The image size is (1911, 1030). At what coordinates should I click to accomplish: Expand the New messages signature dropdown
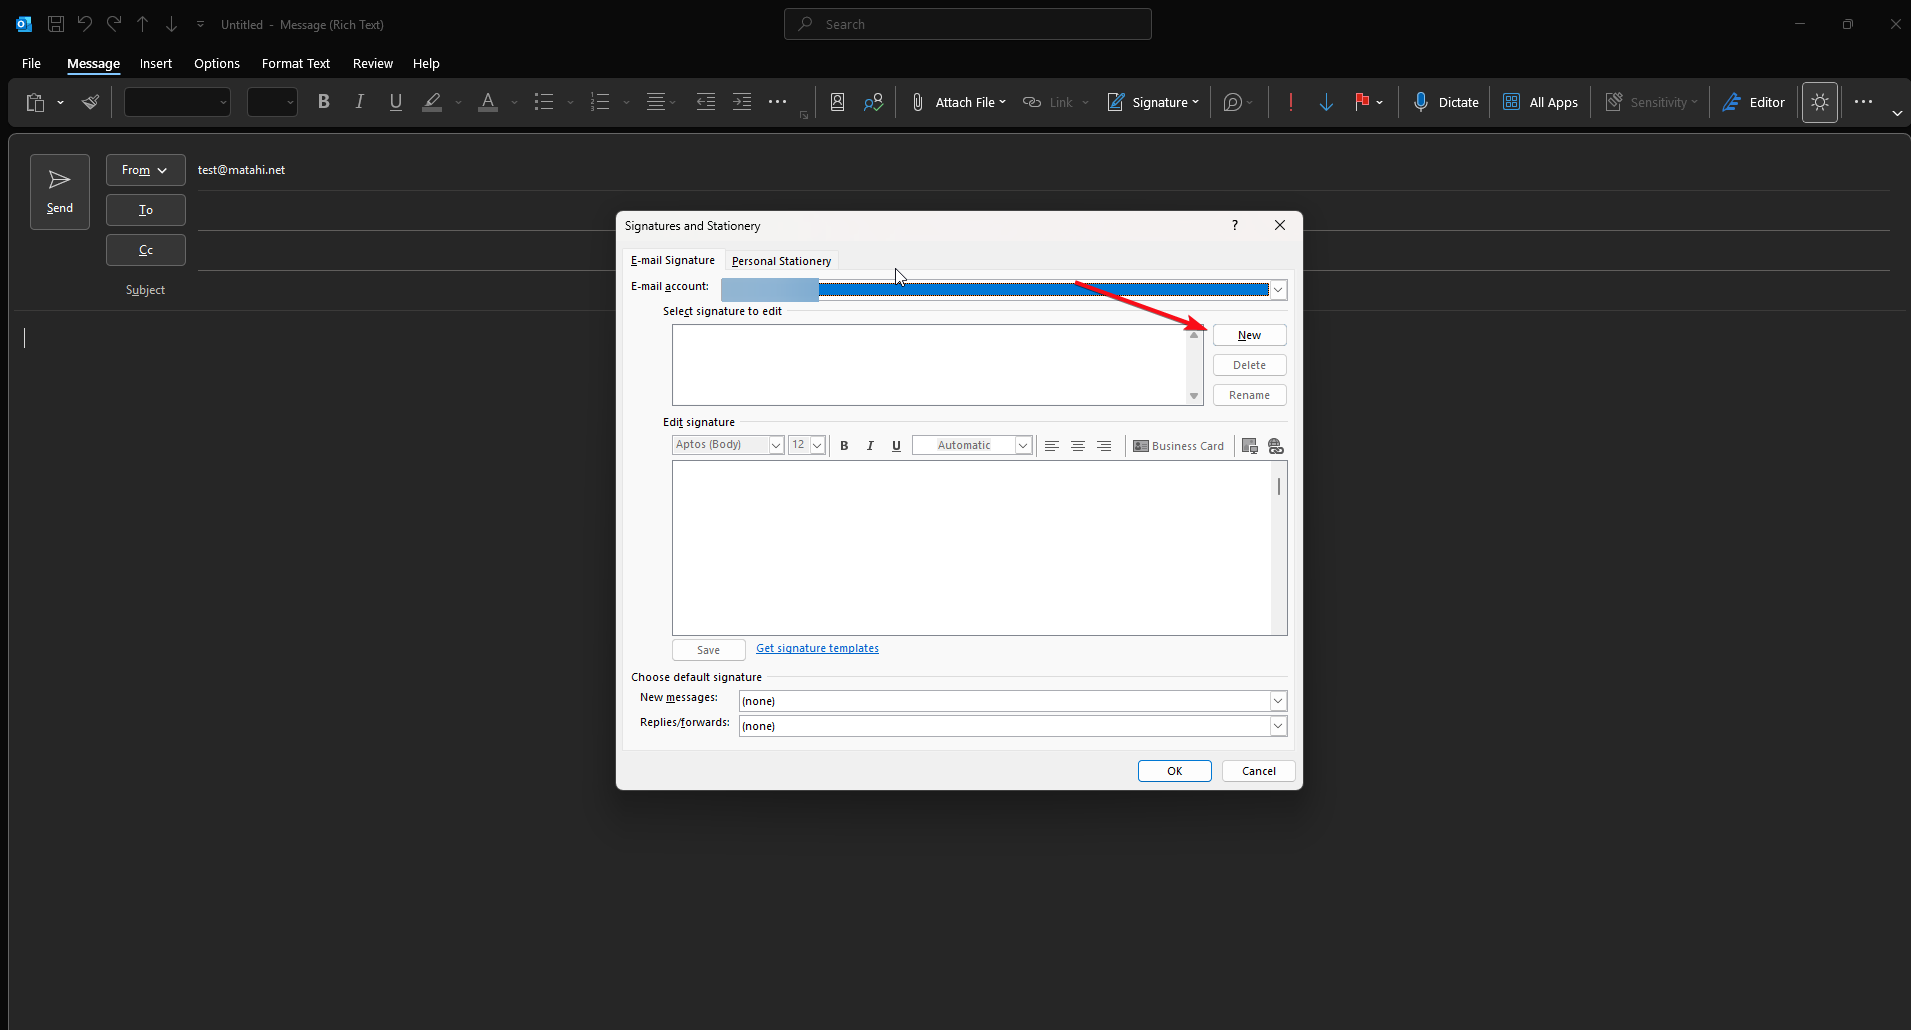1277,701
